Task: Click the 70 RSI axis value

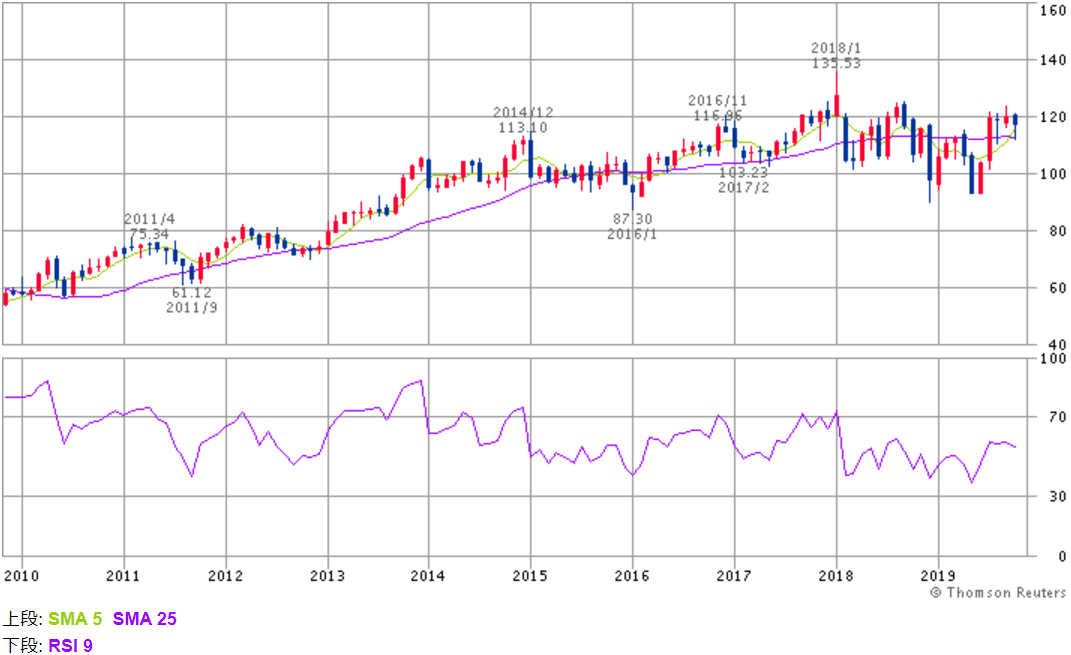Action: pyautogui.click(x=1057, y=417)
